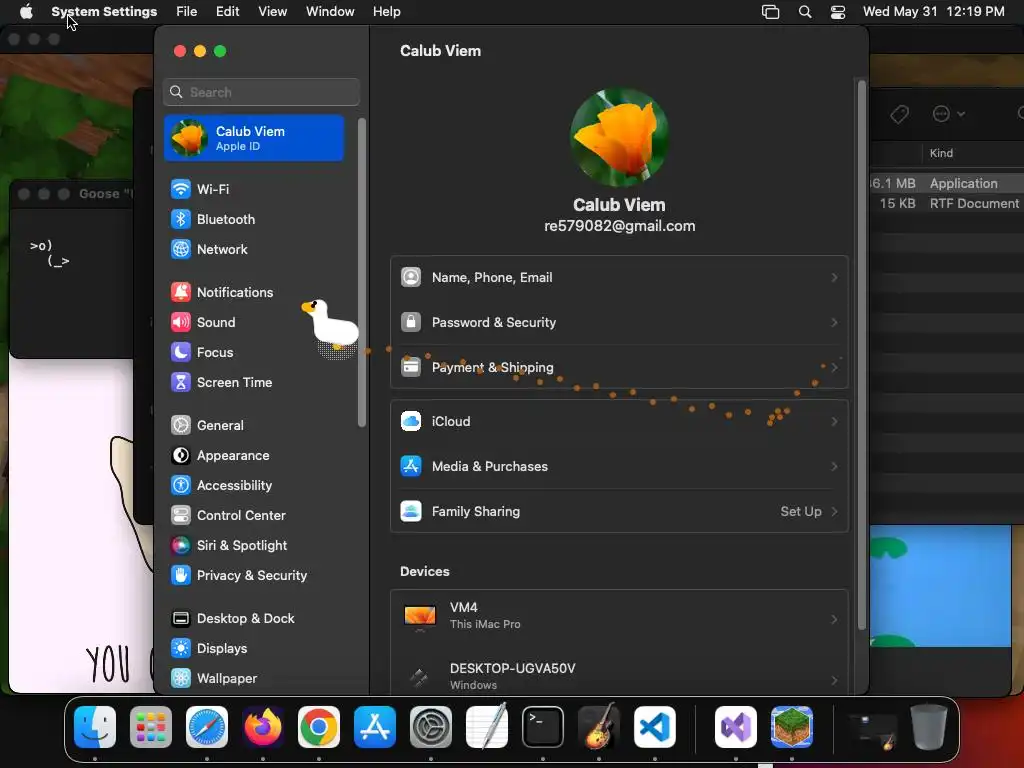Select the Application row in Finder window
This screenshot has height=768, width=1024.
[x=946, y=184]
